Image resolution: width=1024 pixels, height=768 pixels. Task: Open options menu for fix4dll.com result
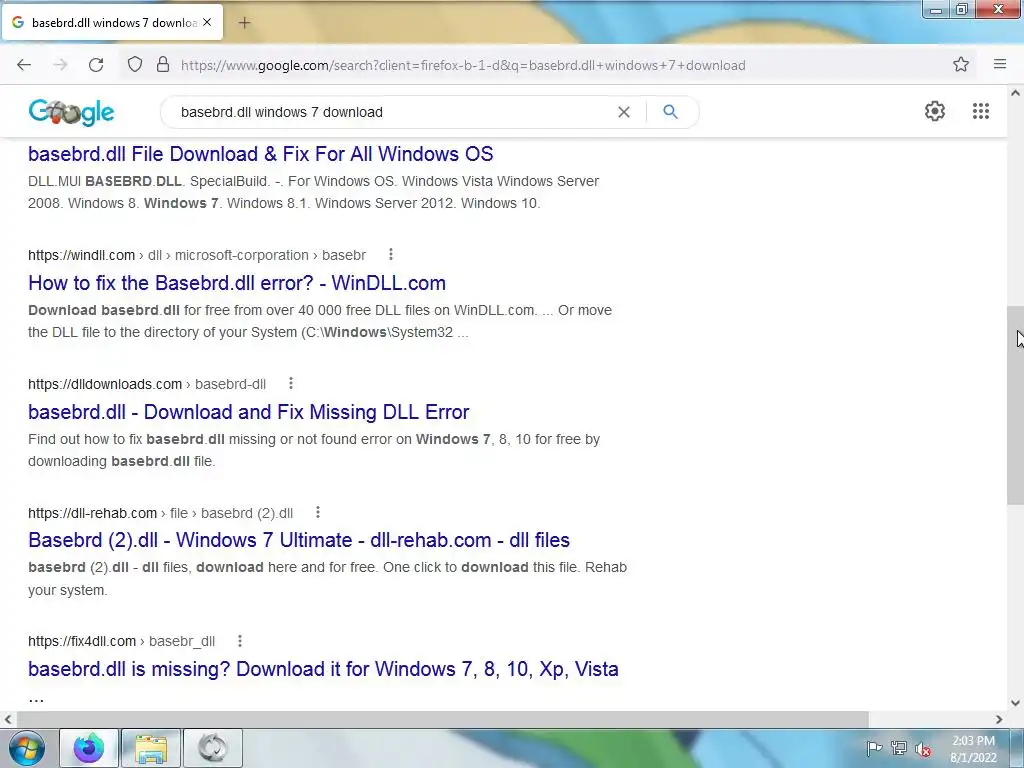pyautogui.click(x=240, y=641)
